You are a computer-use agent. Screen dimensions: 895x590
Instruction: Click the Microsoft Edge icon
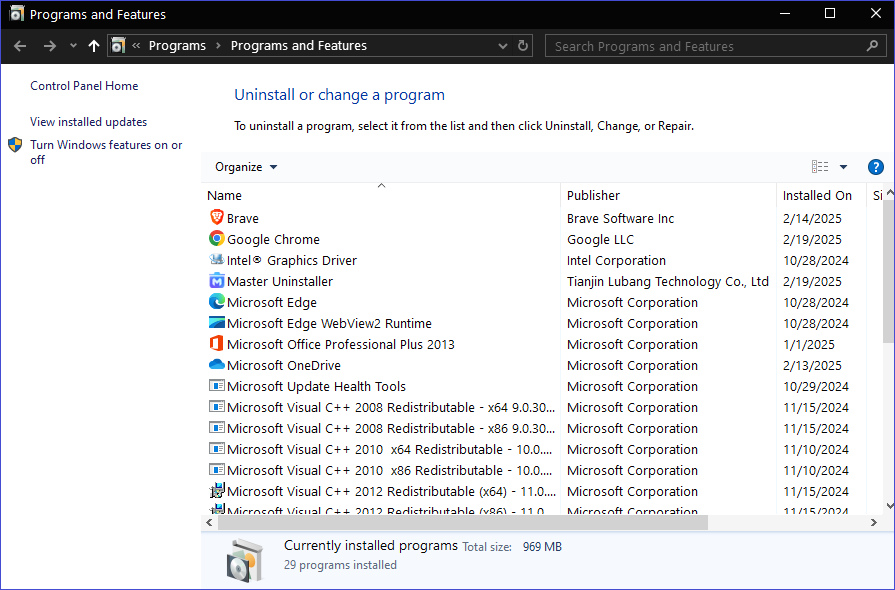point(216,301)
